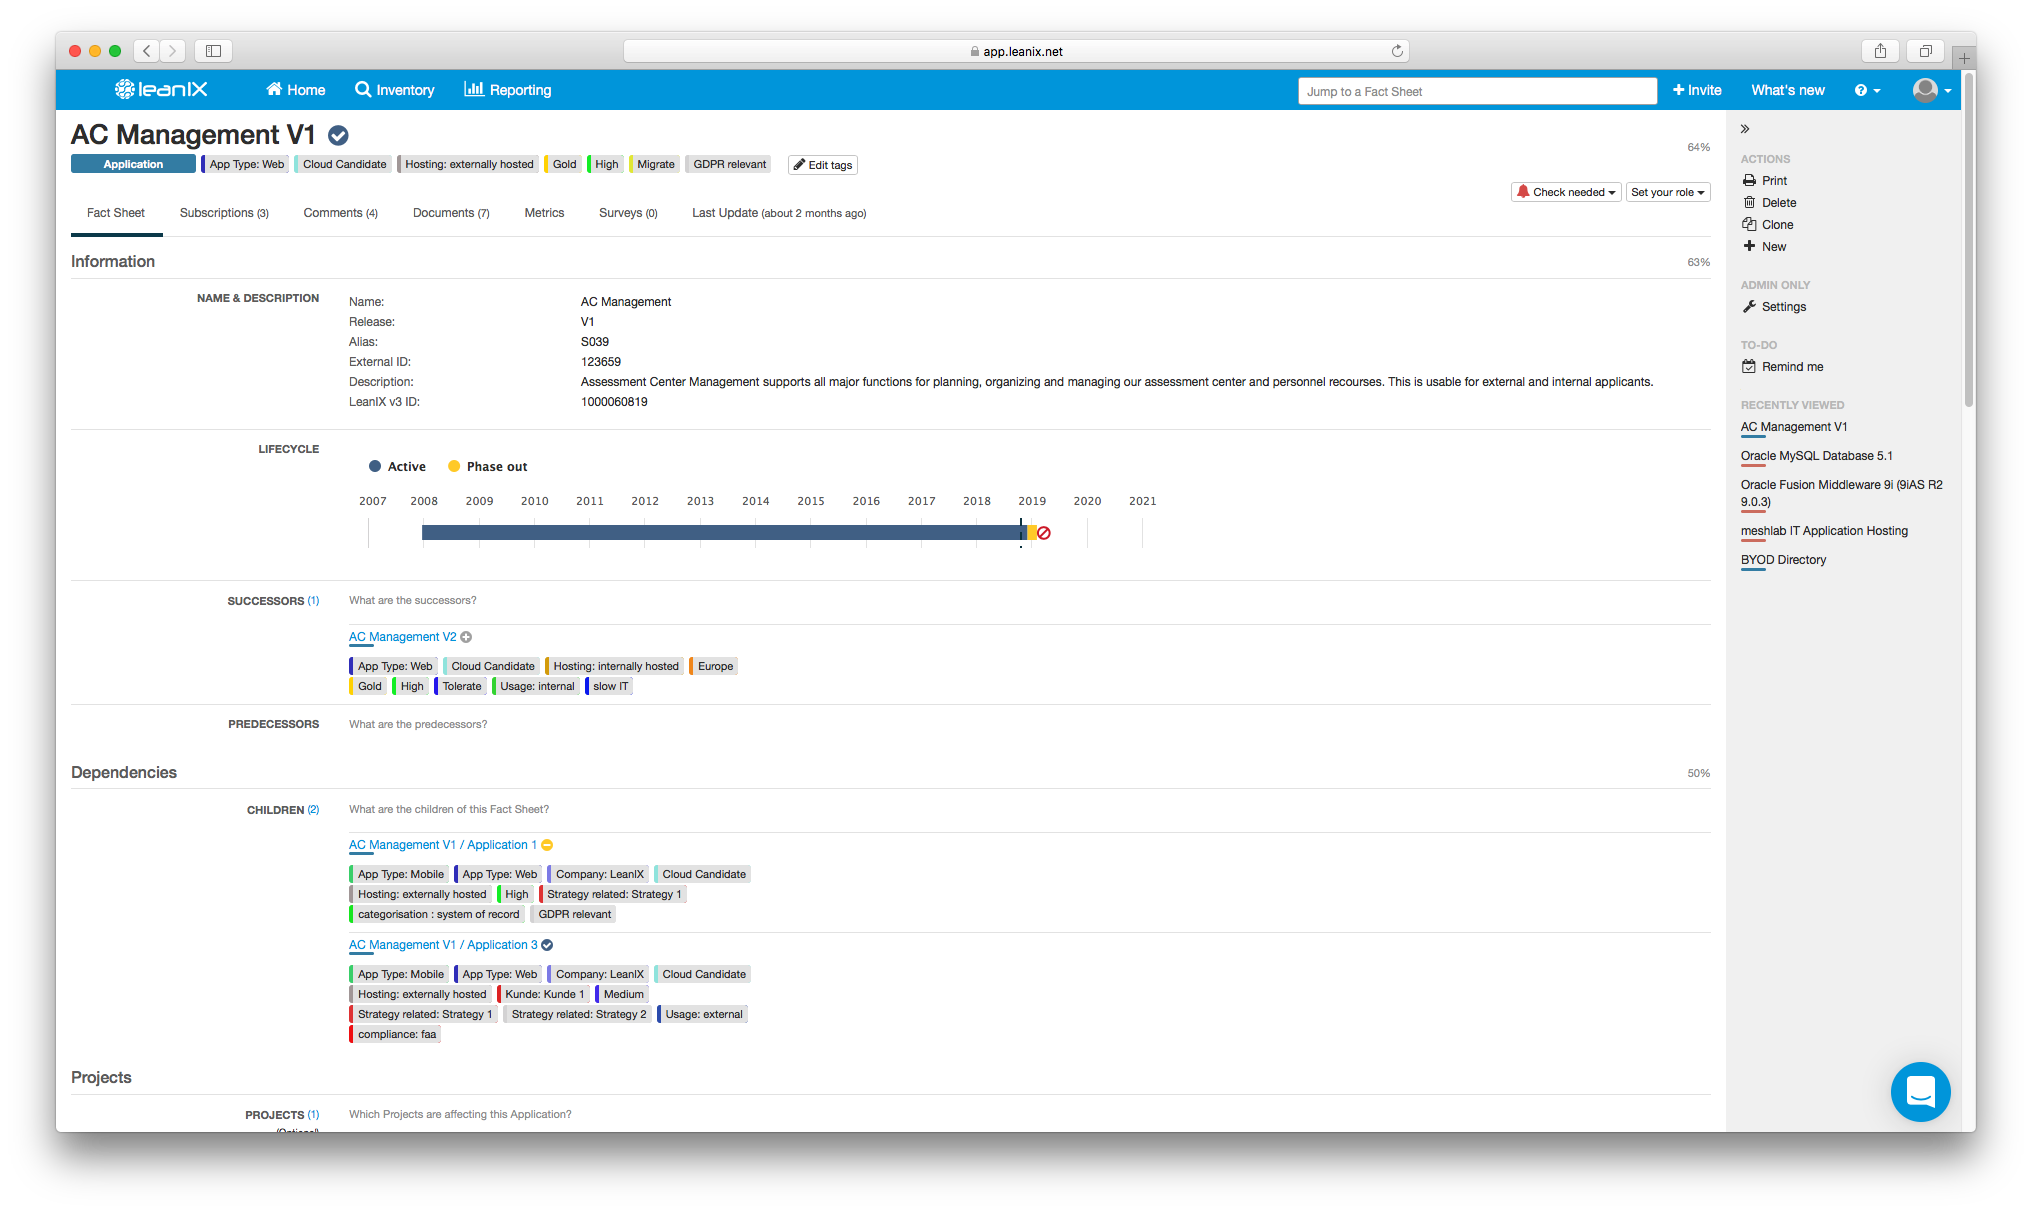Click the Print icon in Actions
This screenshot has height=1212, width=2032.
pyautogui.click(x=1749, y=181)
